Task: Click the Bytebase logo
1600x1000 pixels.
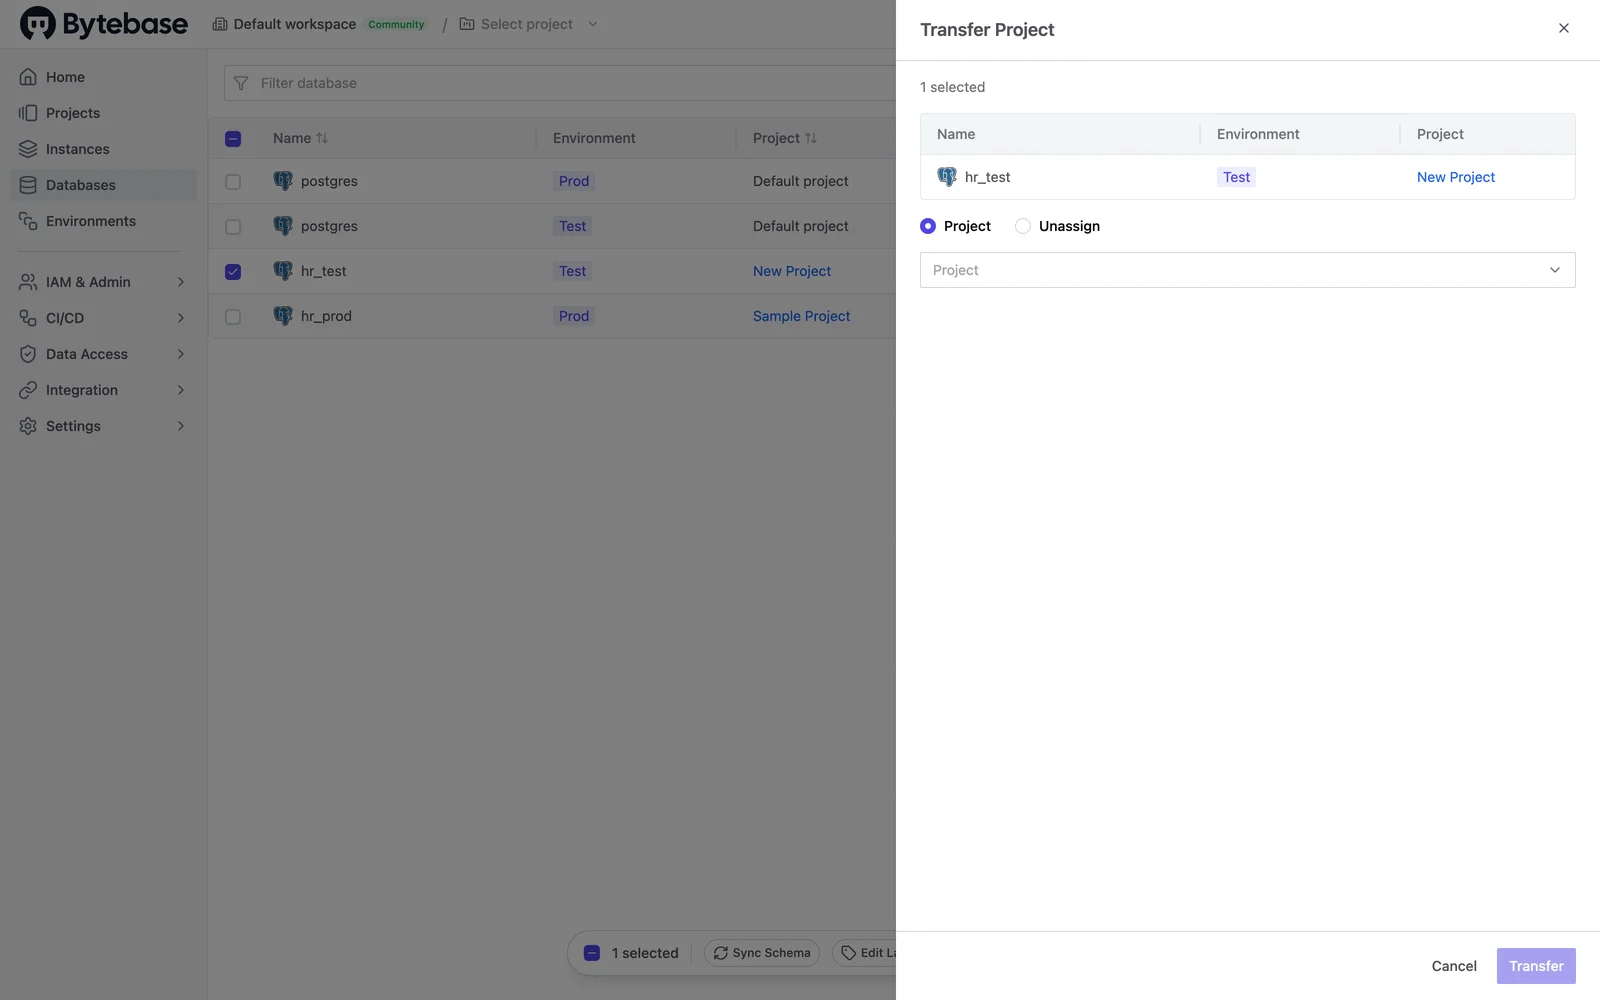Action: pyautogui.click(x=104, y=24)
